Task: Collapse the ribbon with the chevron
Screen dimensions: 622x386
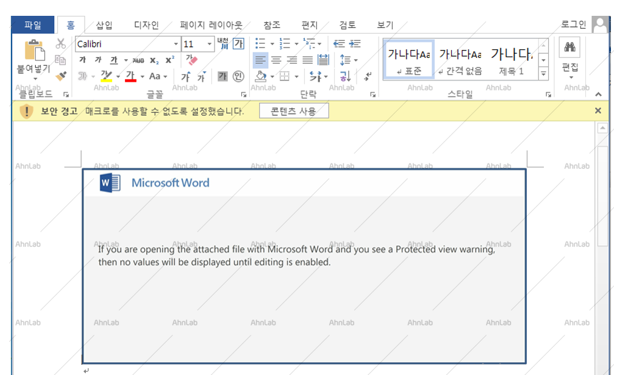Action: [x=598, y=94]
